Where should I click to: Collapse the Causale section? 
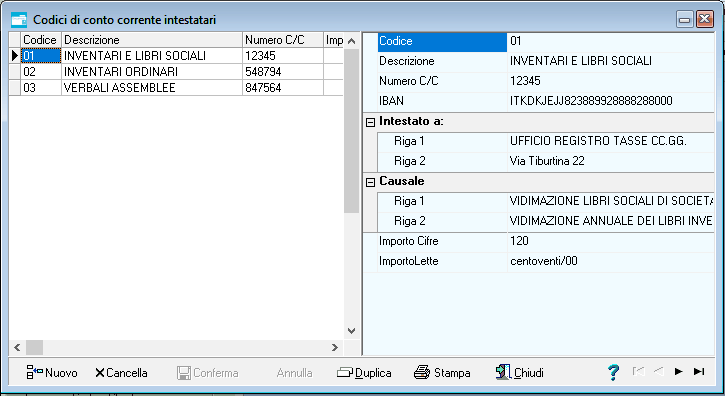pyautogui.click(x=370, y=182)
